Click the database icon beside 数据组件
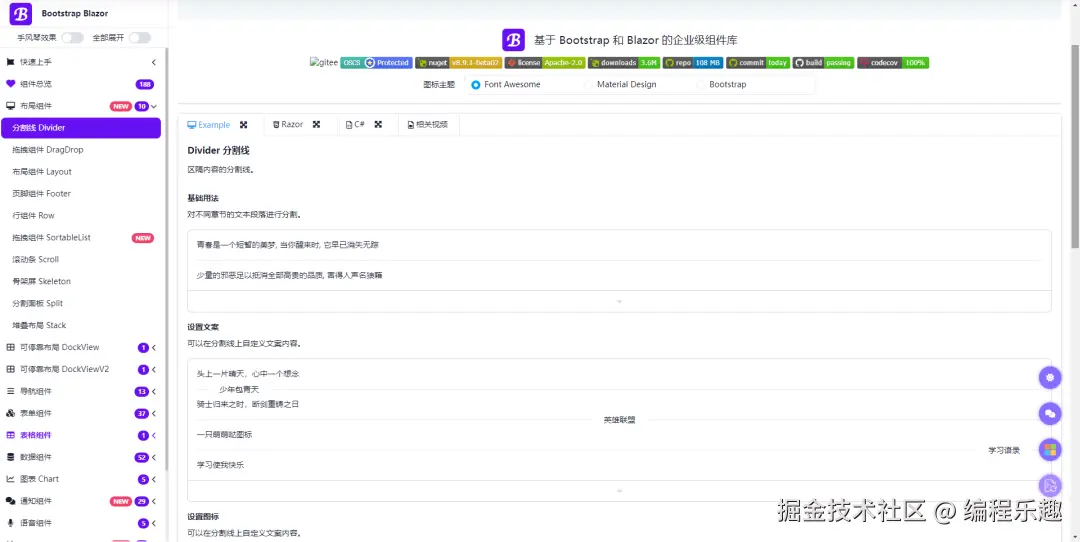Screen dimensions: 1080x542 click(x=10, y=457)
